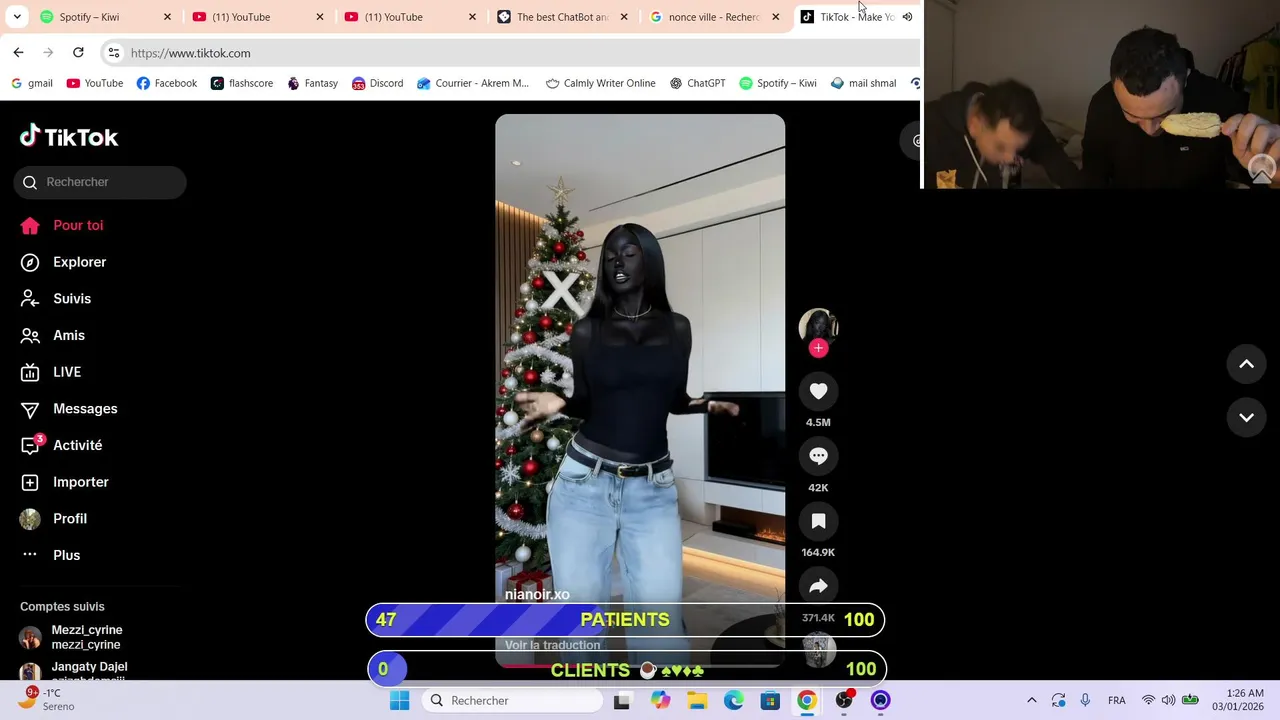Open the Facebook bookmark
Image resolution: width=1280 pixels, height=720 pixels.
(166, 83)
